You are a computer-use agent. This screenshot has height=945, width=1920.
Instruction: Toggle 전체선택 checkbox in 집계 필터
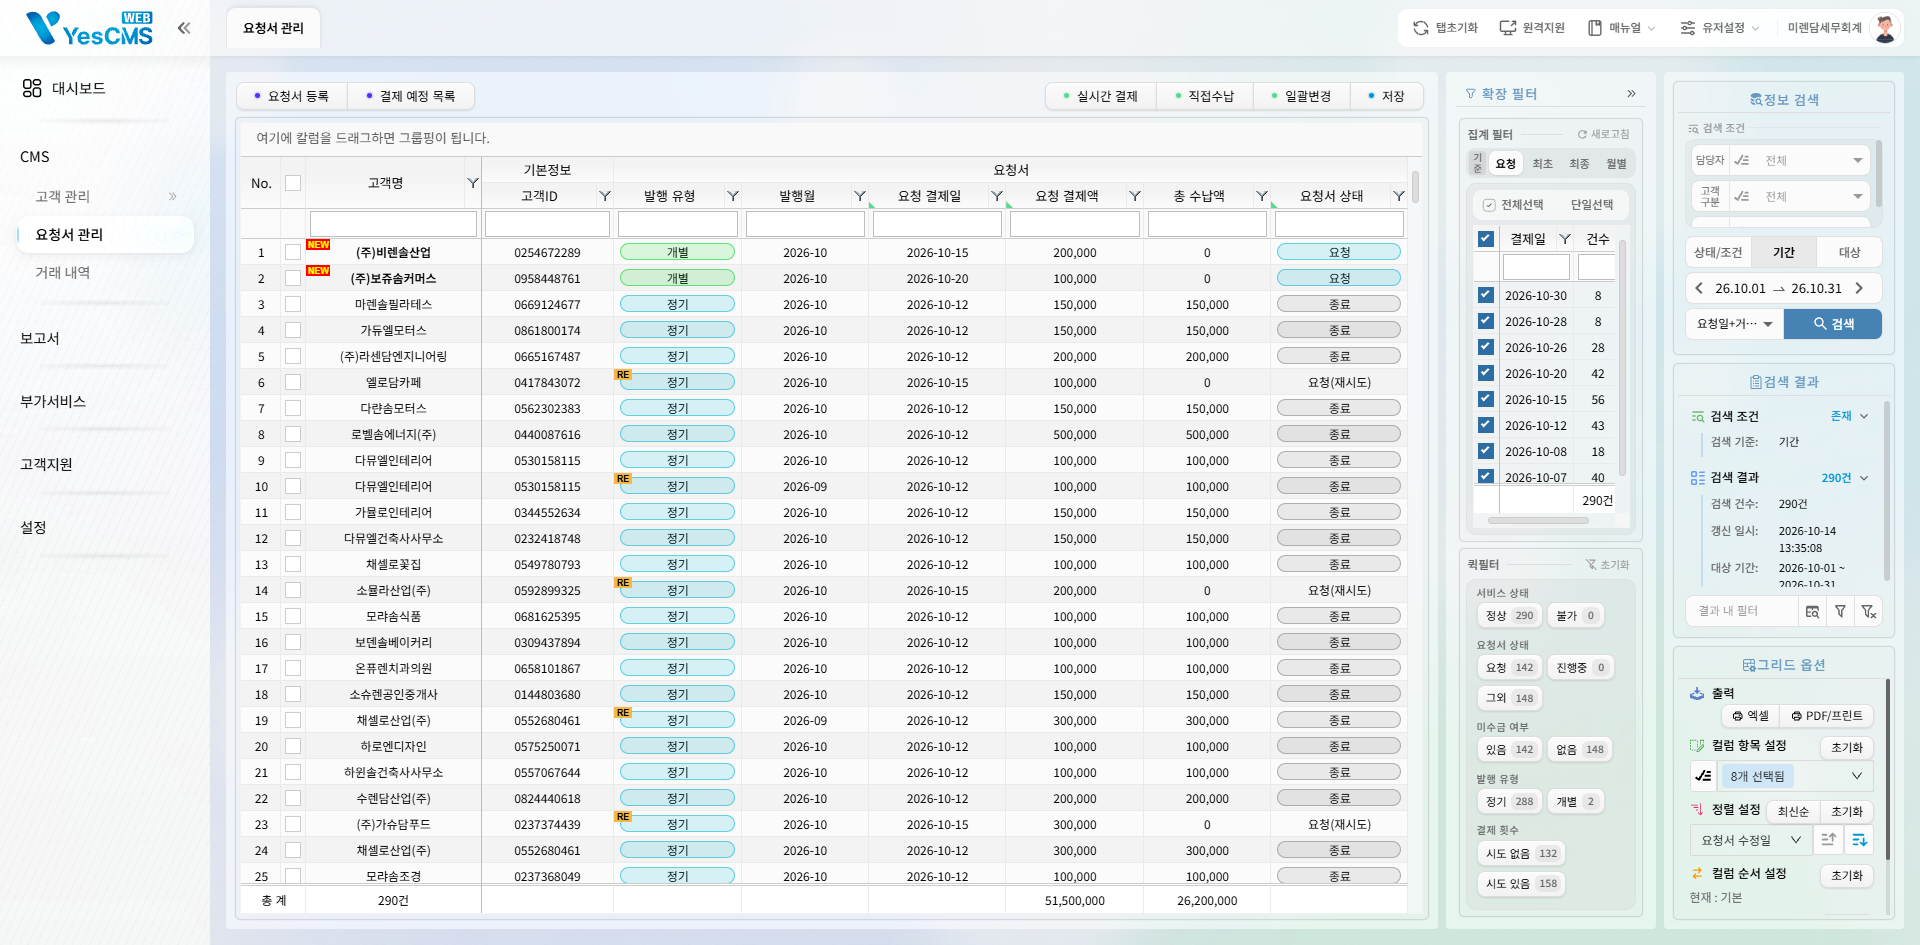[1489, 205]
